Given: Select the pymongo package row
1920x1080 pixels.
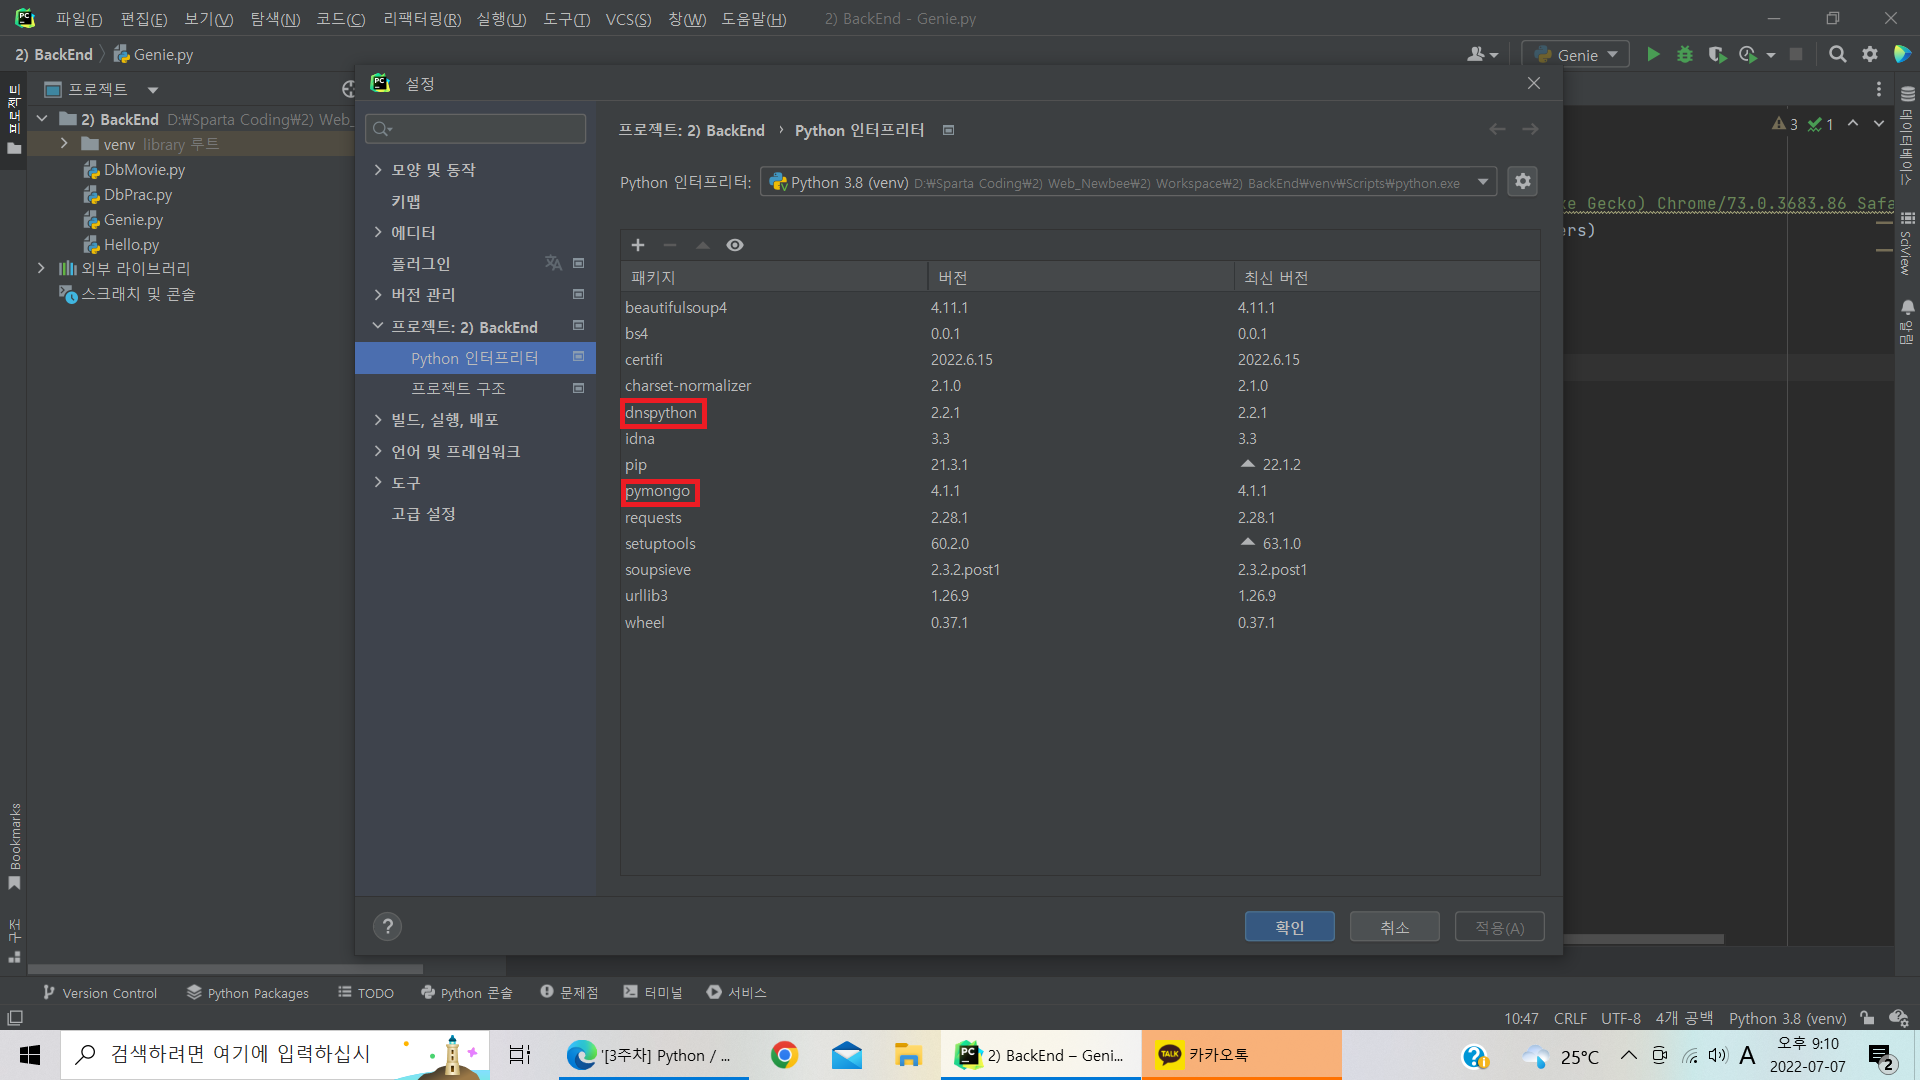Looking at the screenshot, I should tap(658, 491).
